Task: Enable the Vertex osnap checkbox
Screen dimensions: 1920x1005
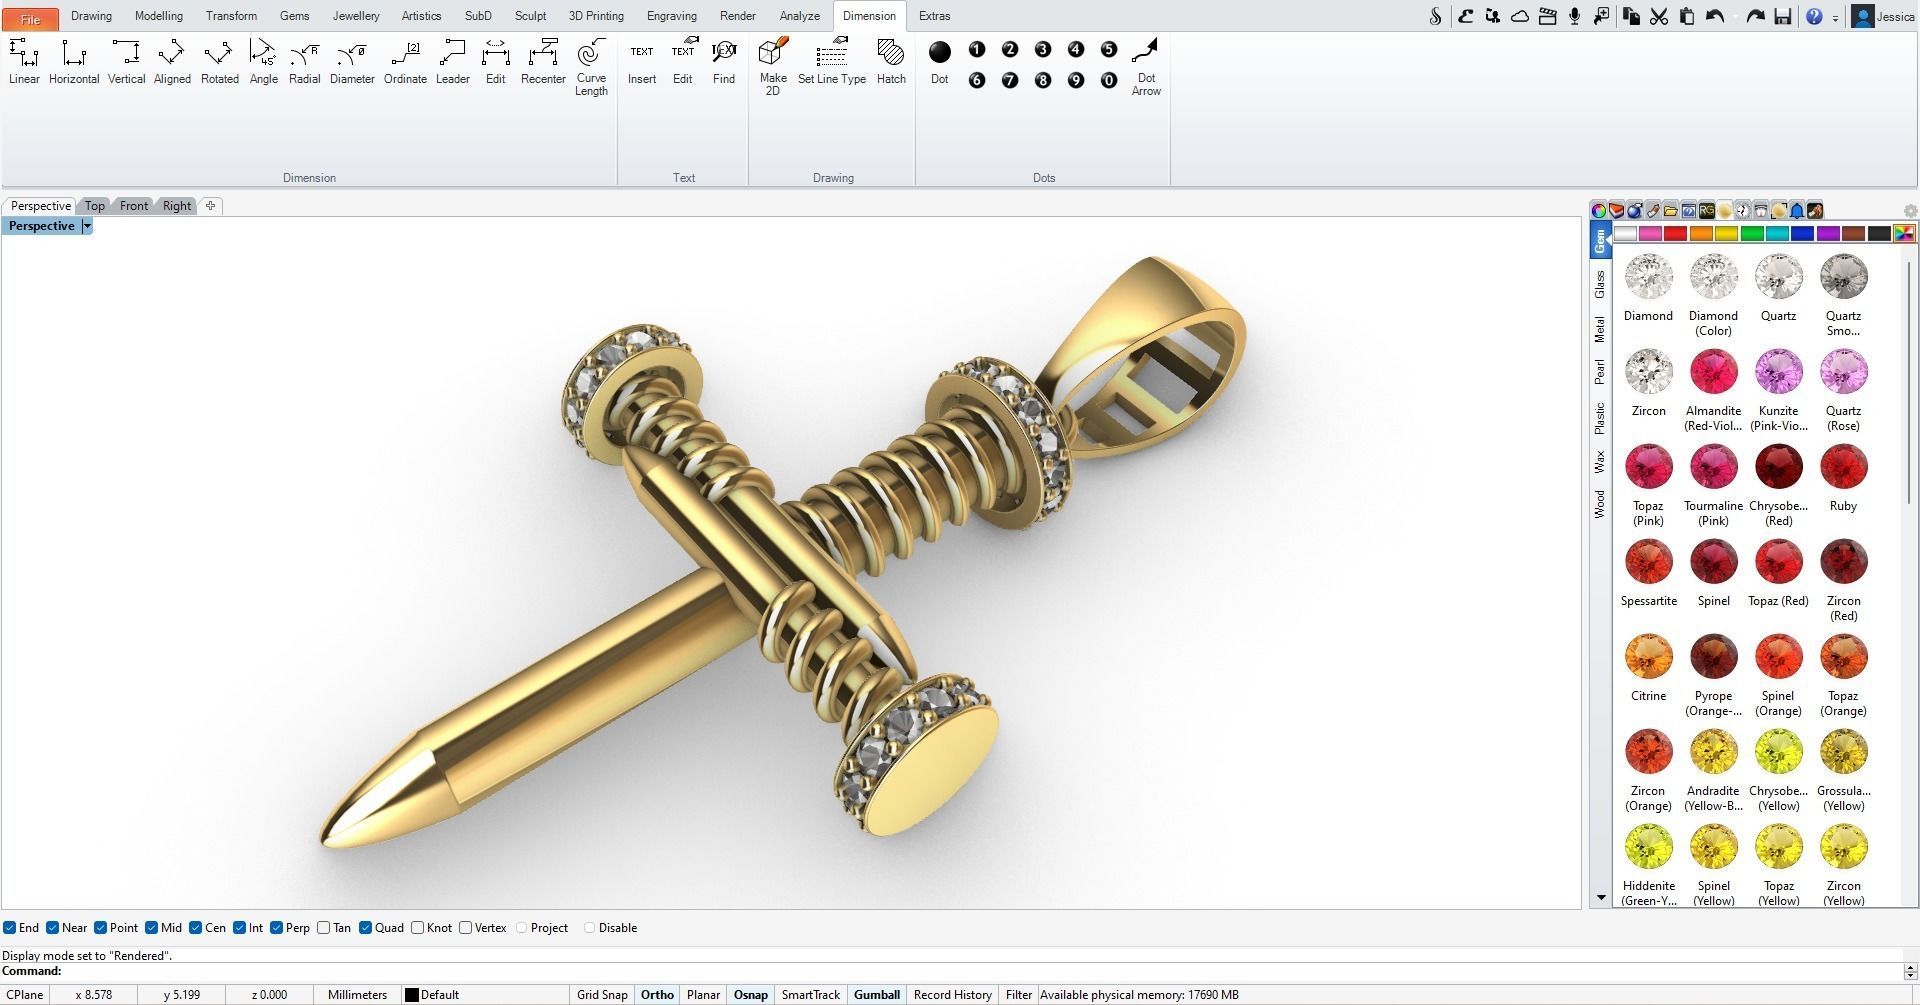Action: [x=465, y=928]
